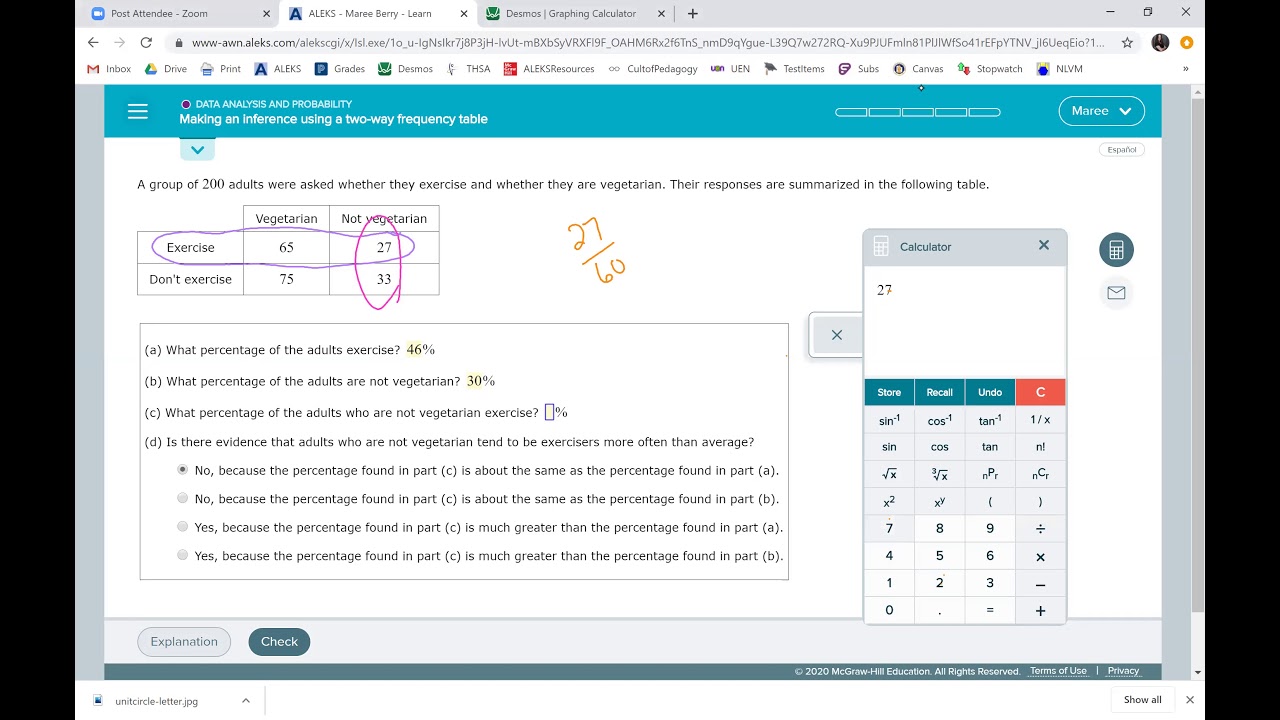Expand the chevron under the topic header
The width and height of the screenshot is (1280, 720).
[197, 150]
